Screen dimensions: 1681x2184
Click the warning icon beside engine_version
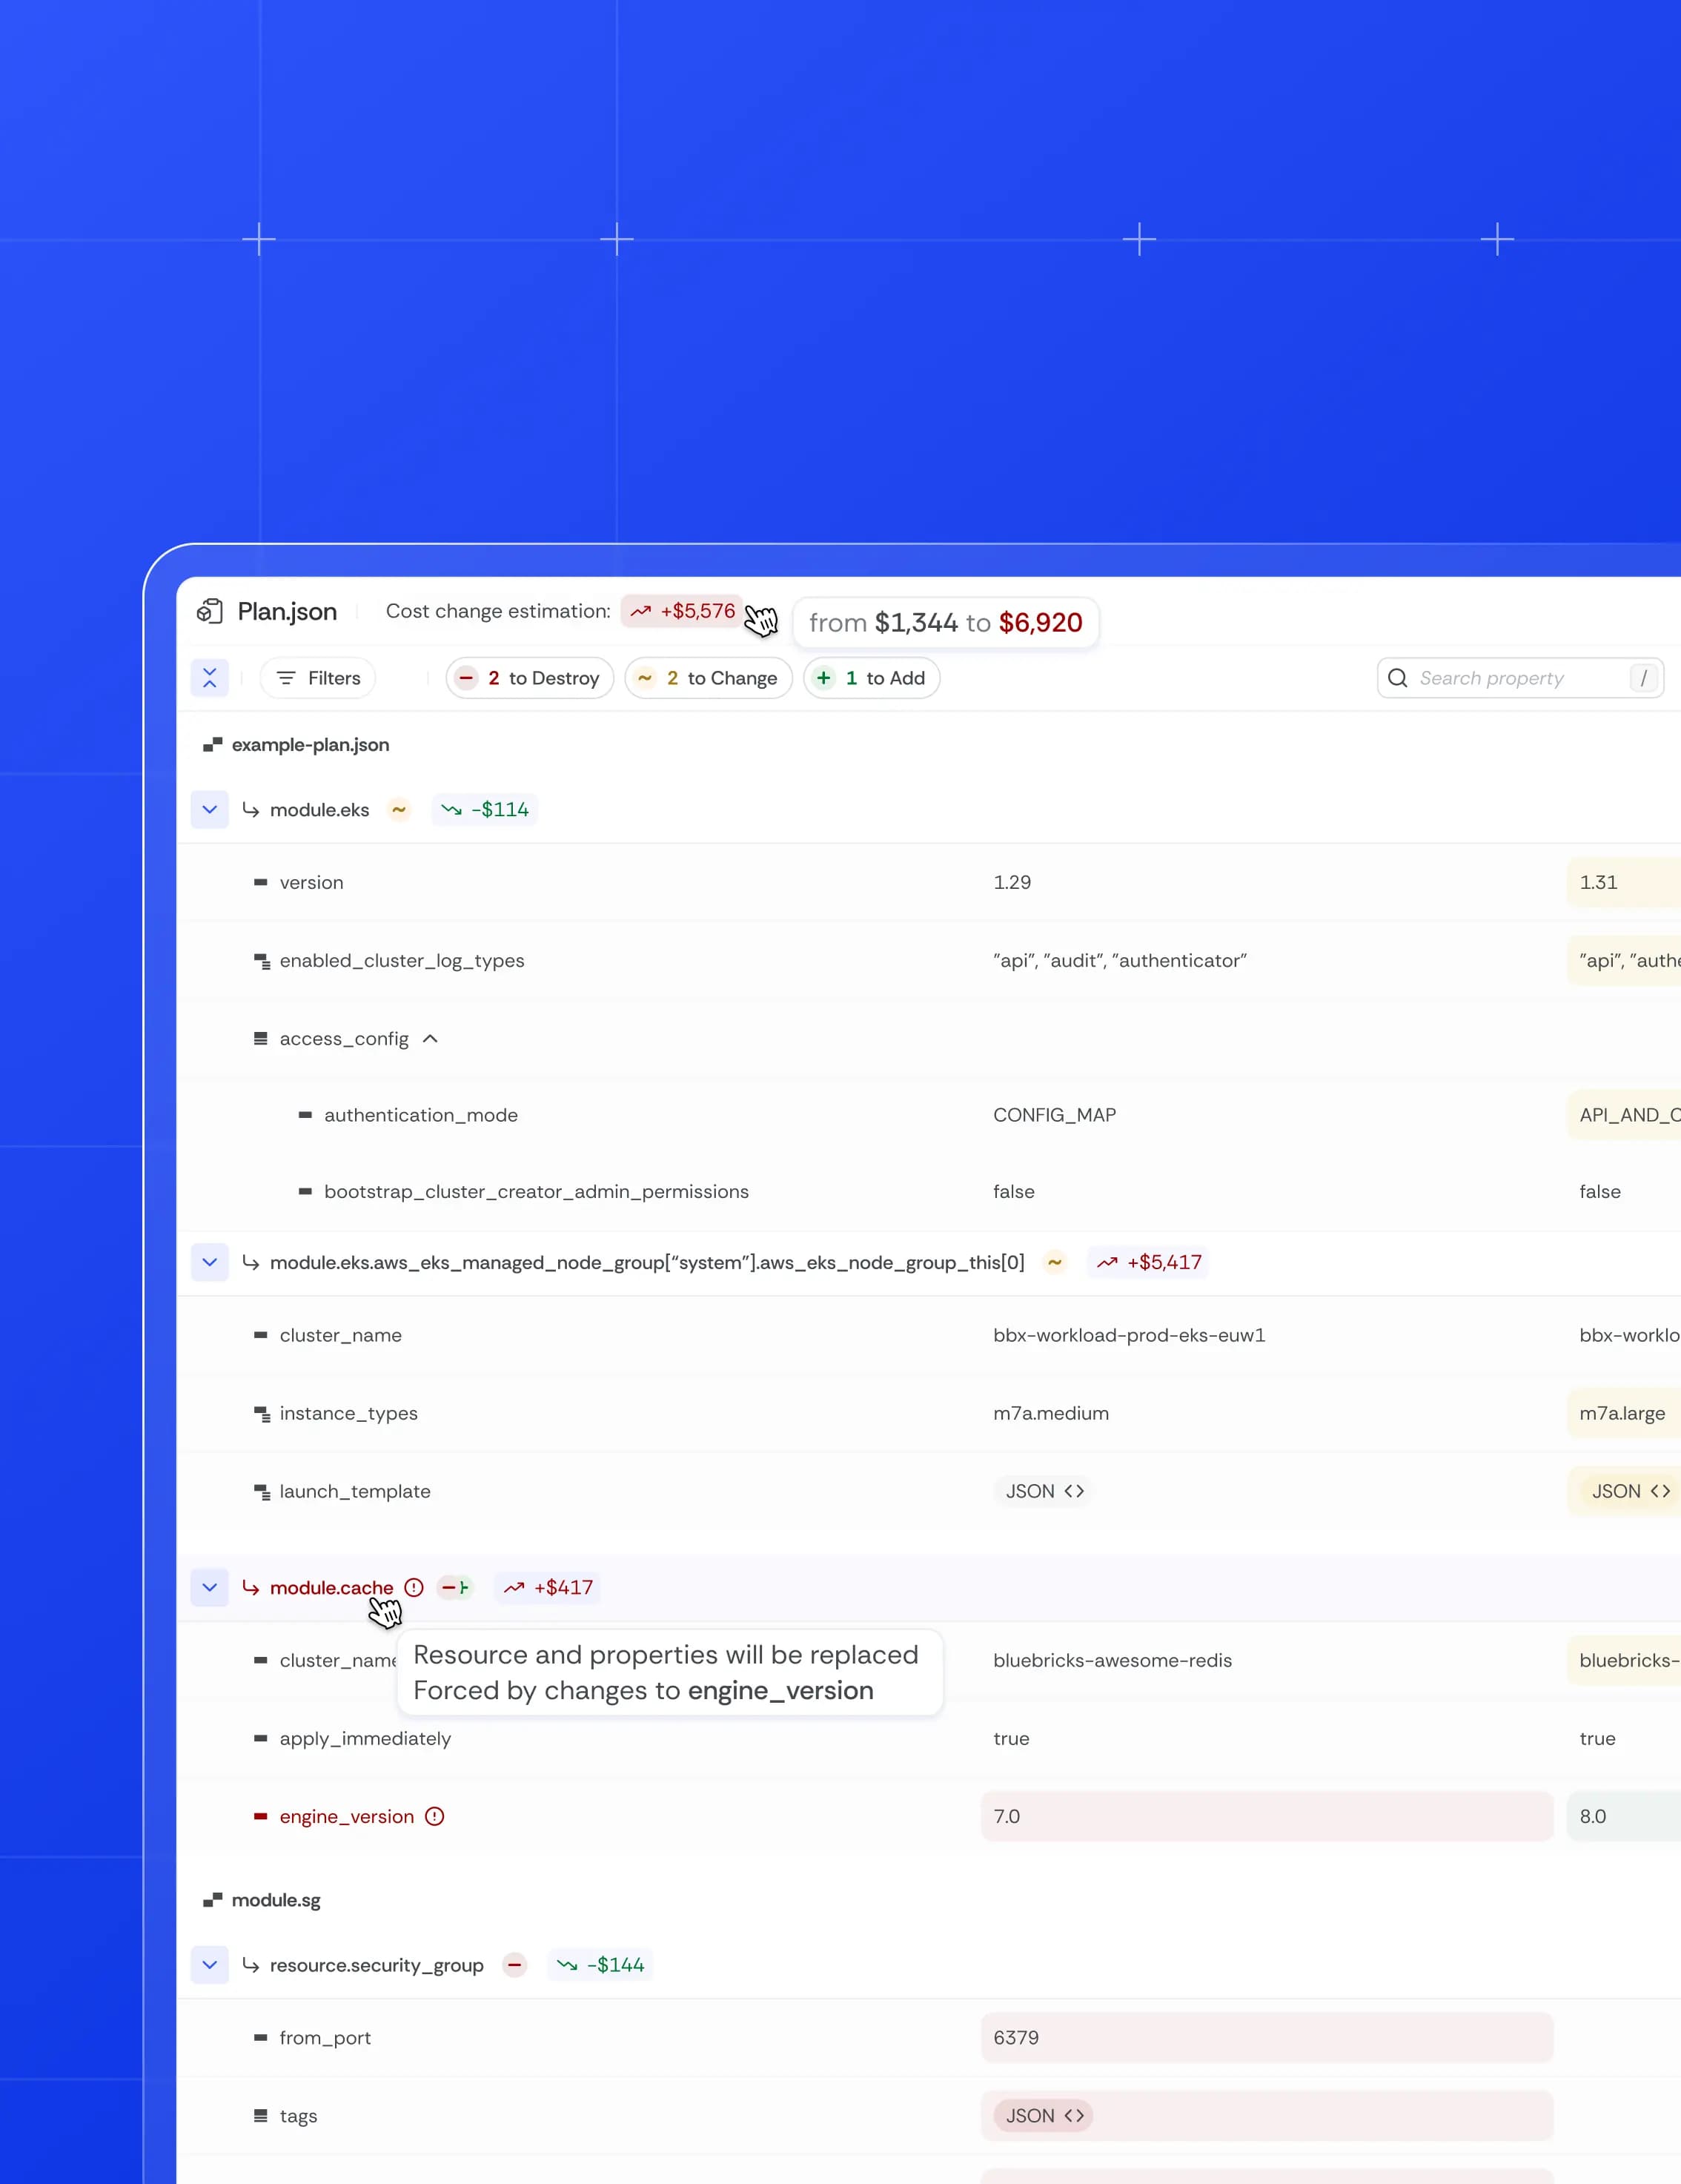click(435, 1816)
